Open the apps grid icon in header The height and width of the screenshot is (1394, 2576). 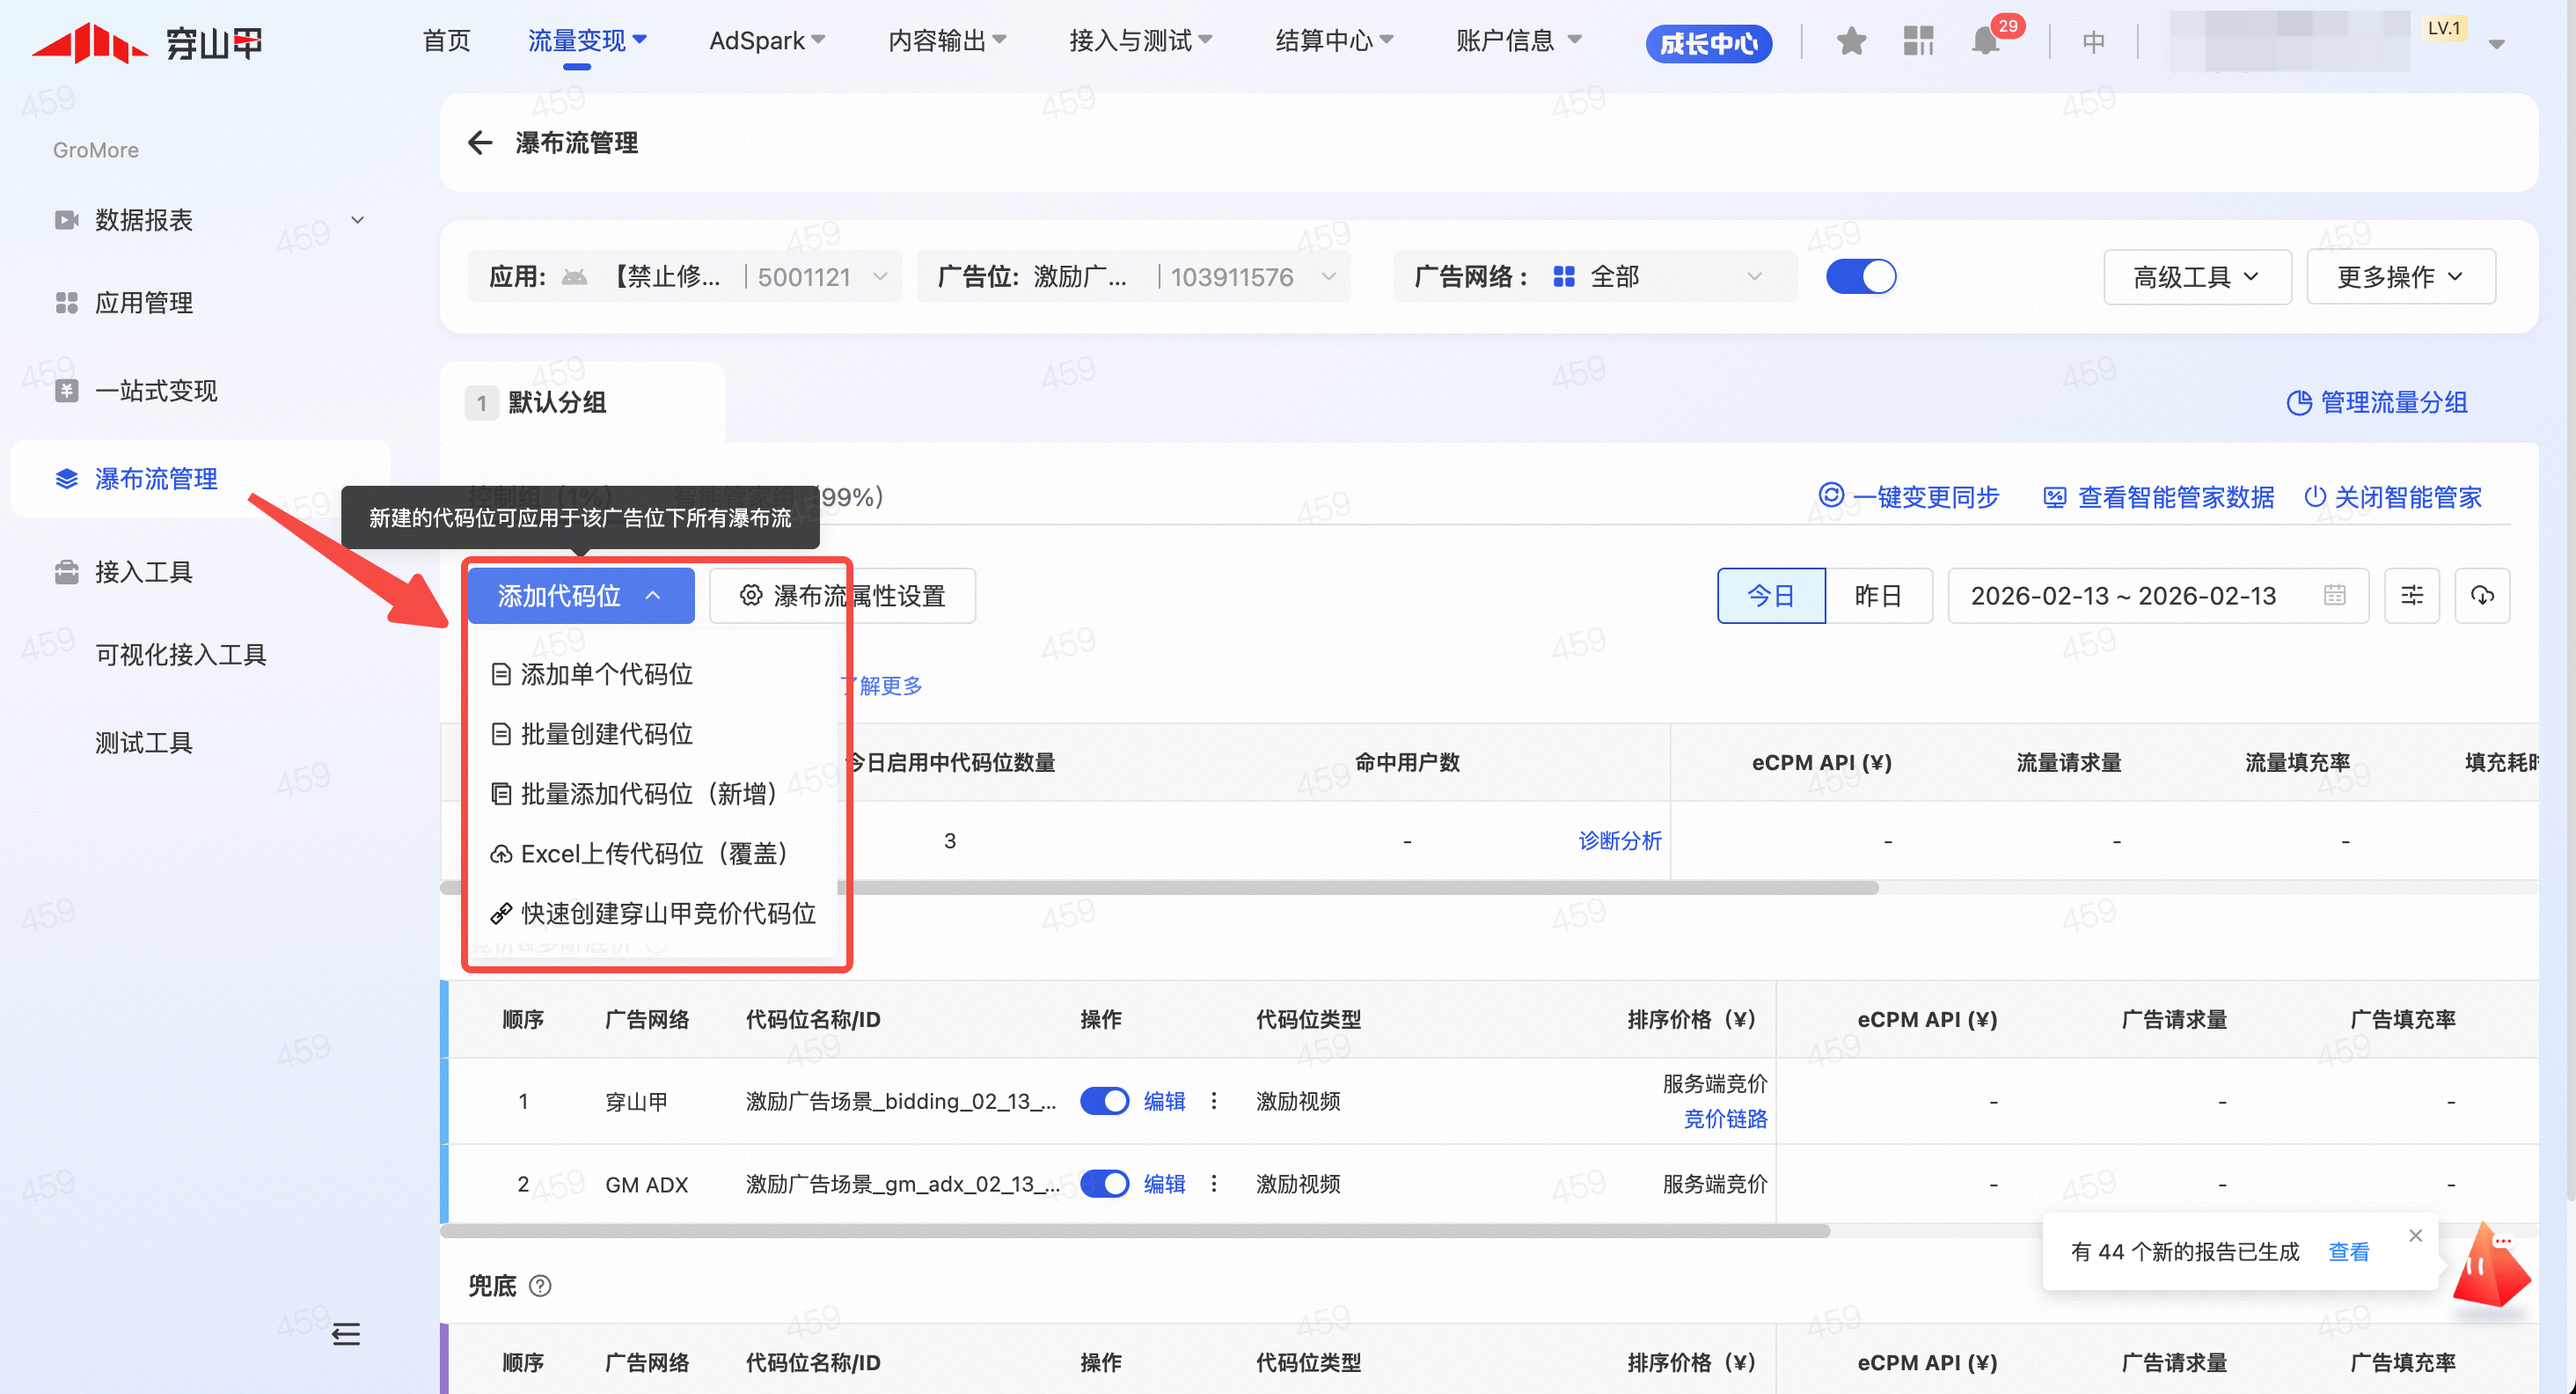pos(1918,41)
